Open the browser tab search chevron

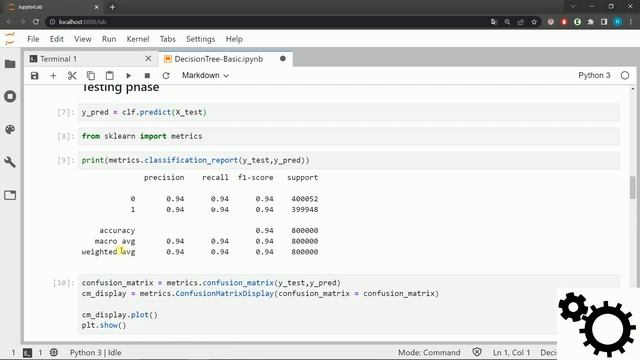[573, 7]
